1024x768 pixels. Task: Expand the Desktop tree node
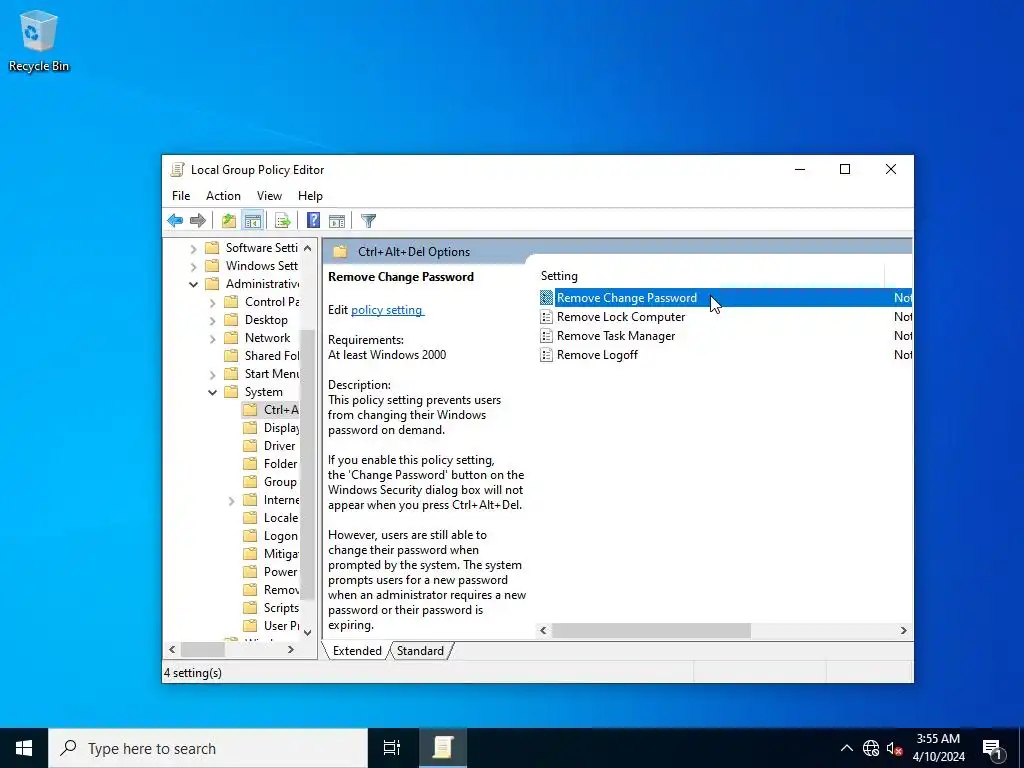[x=212, y=321]
